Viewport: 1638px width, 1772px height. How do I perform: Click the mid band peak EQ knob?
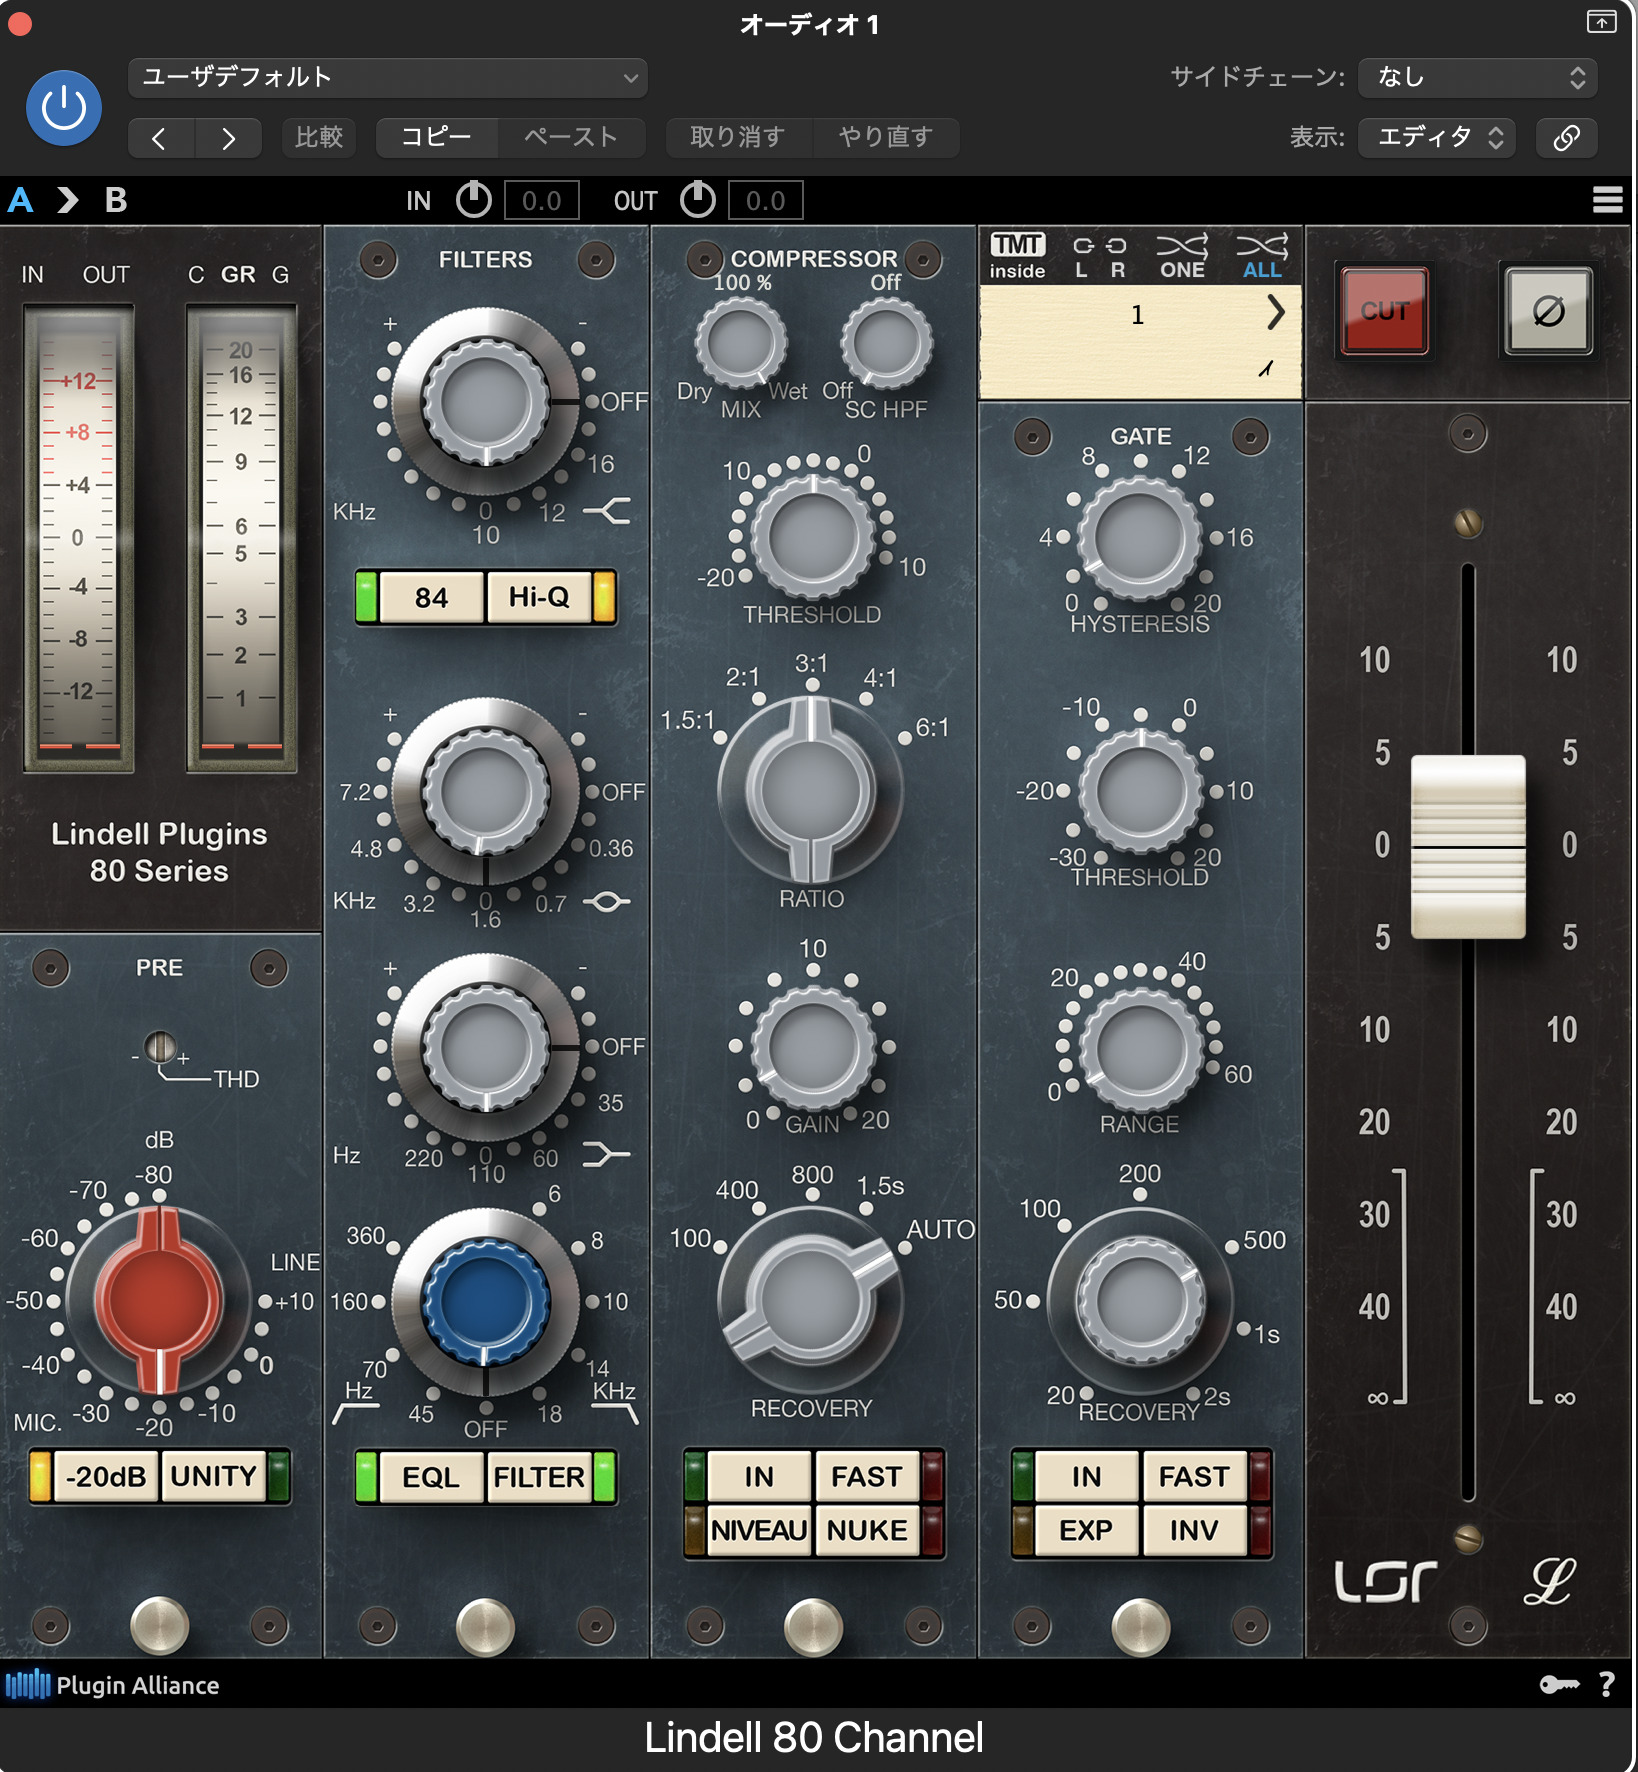486,791
